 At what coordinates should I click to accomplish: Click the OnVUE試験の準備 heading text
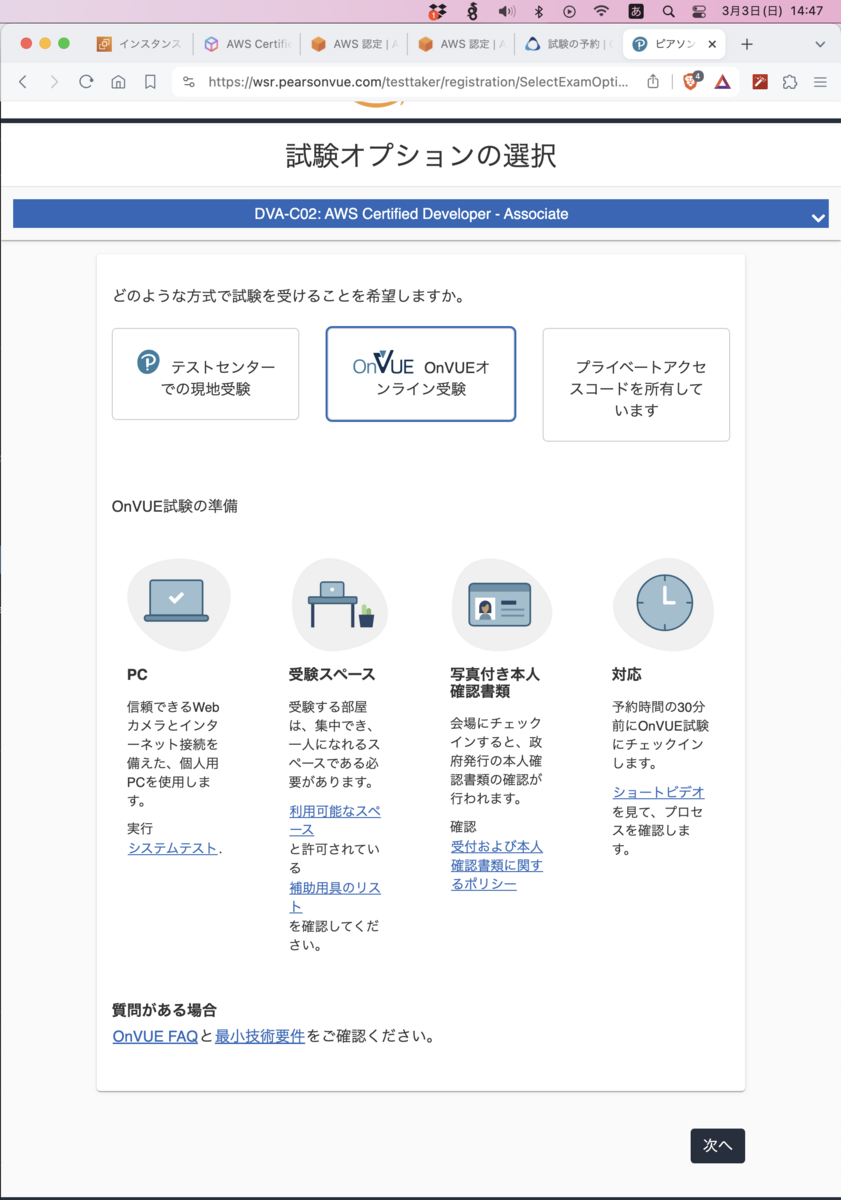tap(175, 506)
